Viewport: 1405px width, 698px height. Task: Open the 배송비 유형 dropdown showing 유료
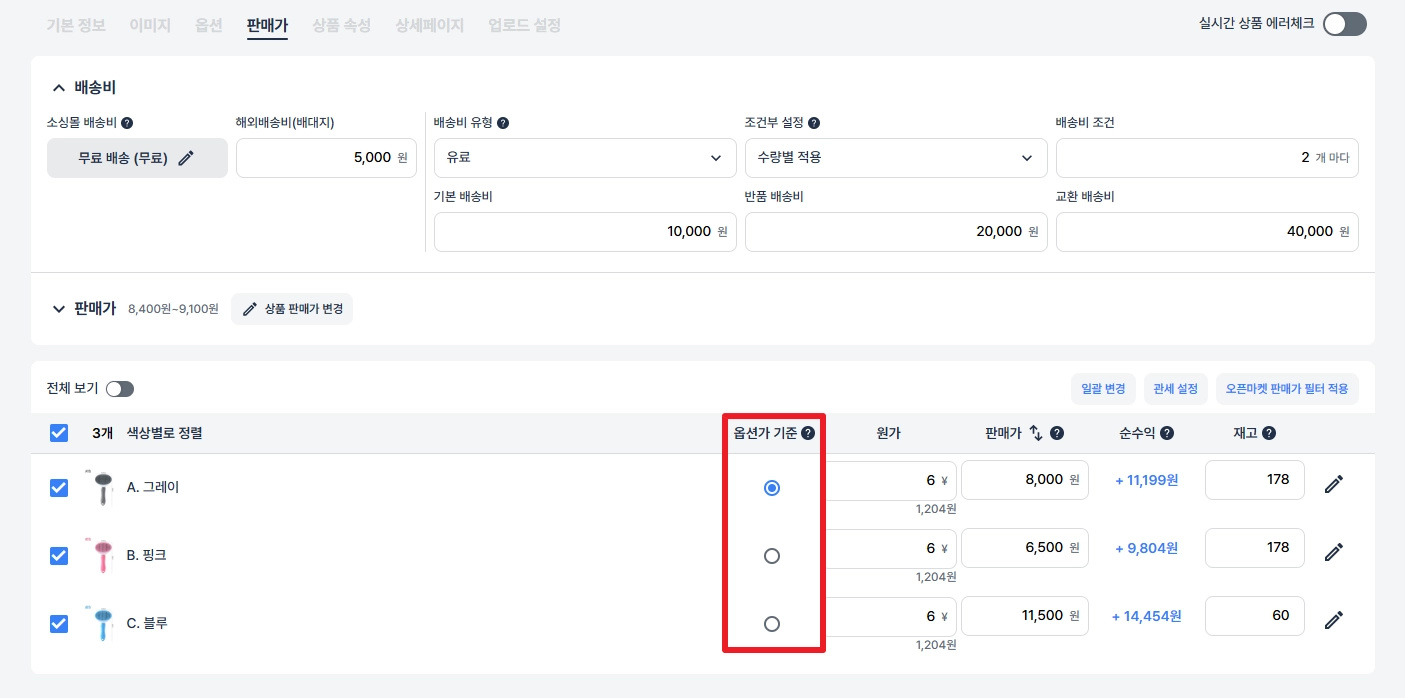(585, 158)
